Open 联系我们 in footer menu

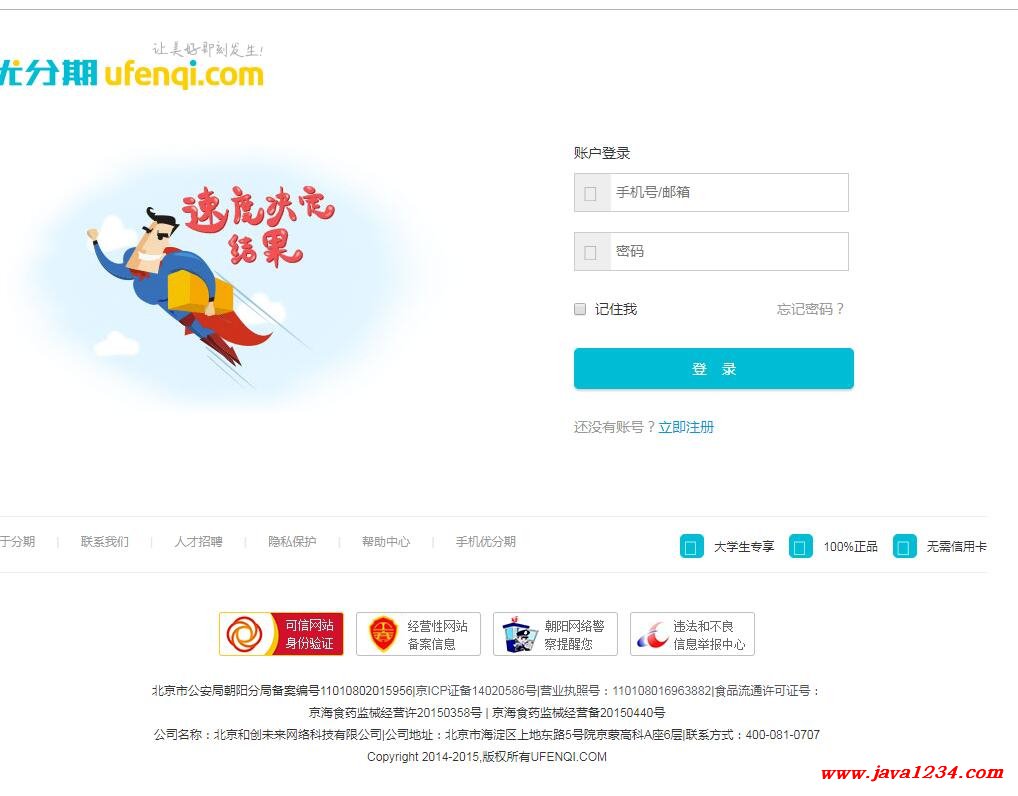pos(105,541)
